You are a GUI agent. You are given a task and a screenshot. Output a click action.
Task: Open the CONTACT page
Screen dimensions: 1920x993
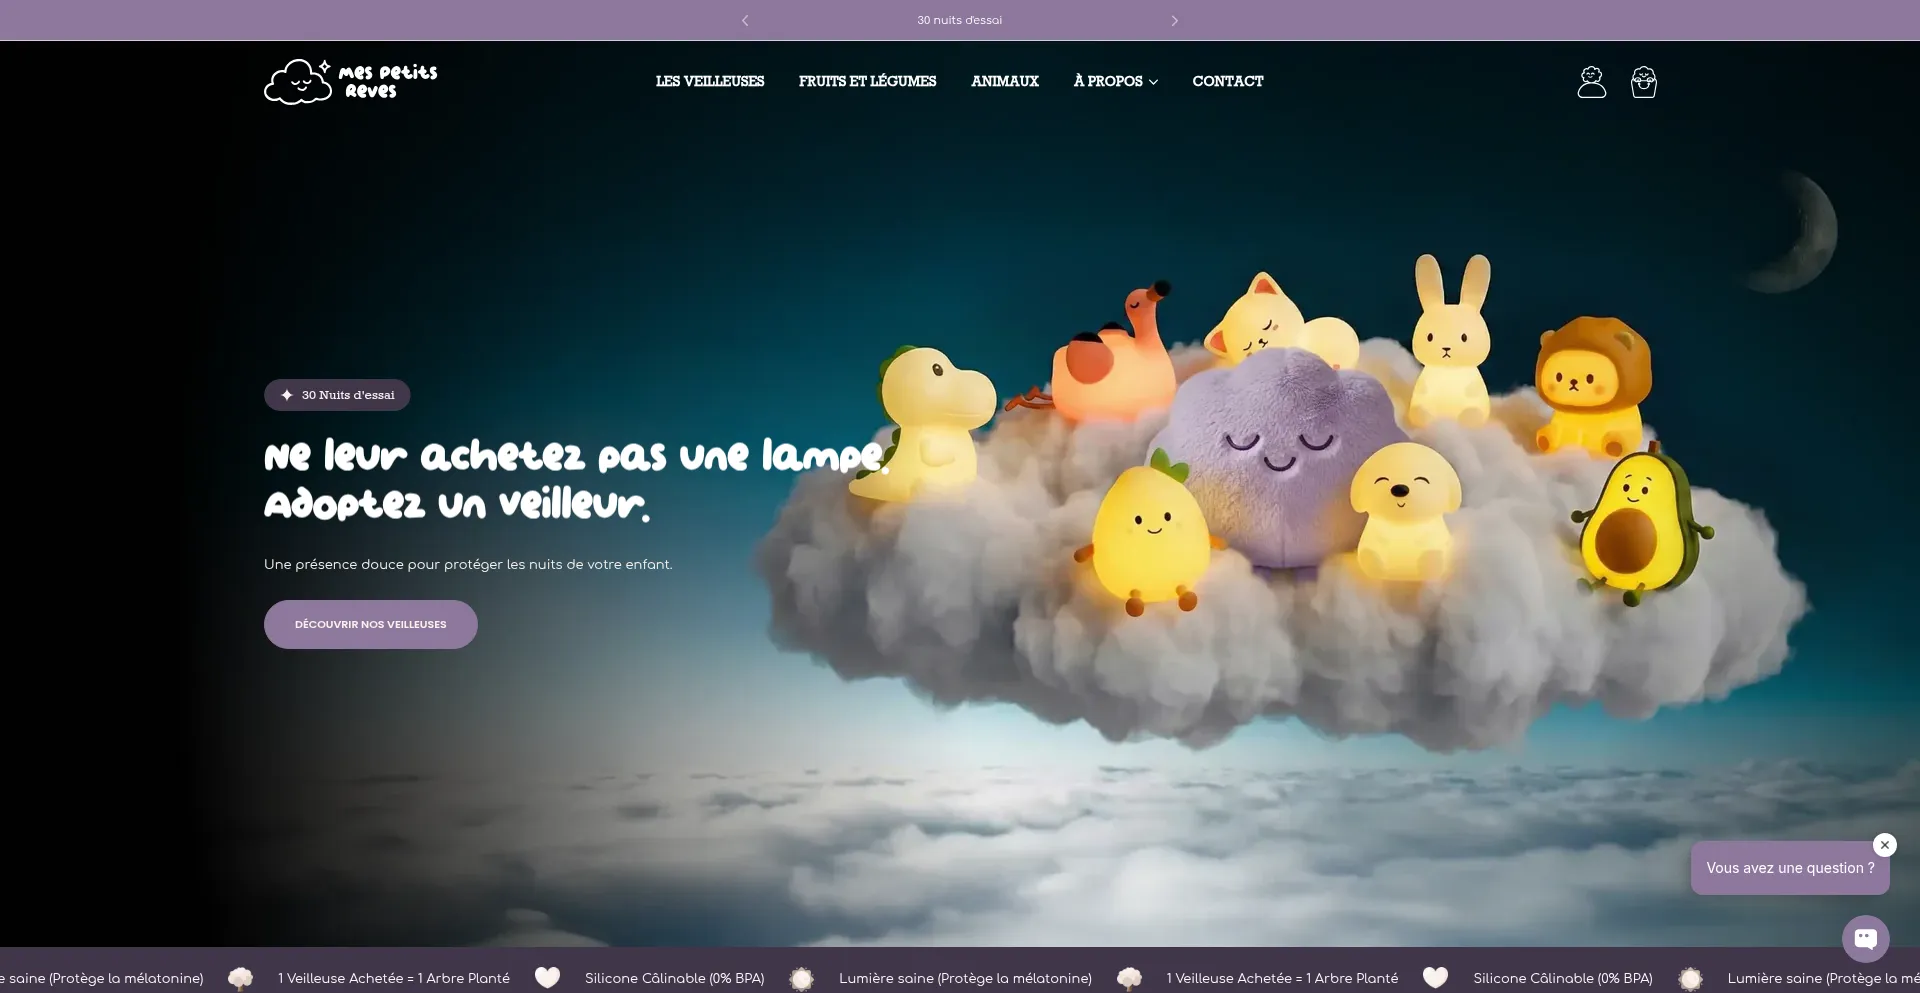tap(1227, 81)
